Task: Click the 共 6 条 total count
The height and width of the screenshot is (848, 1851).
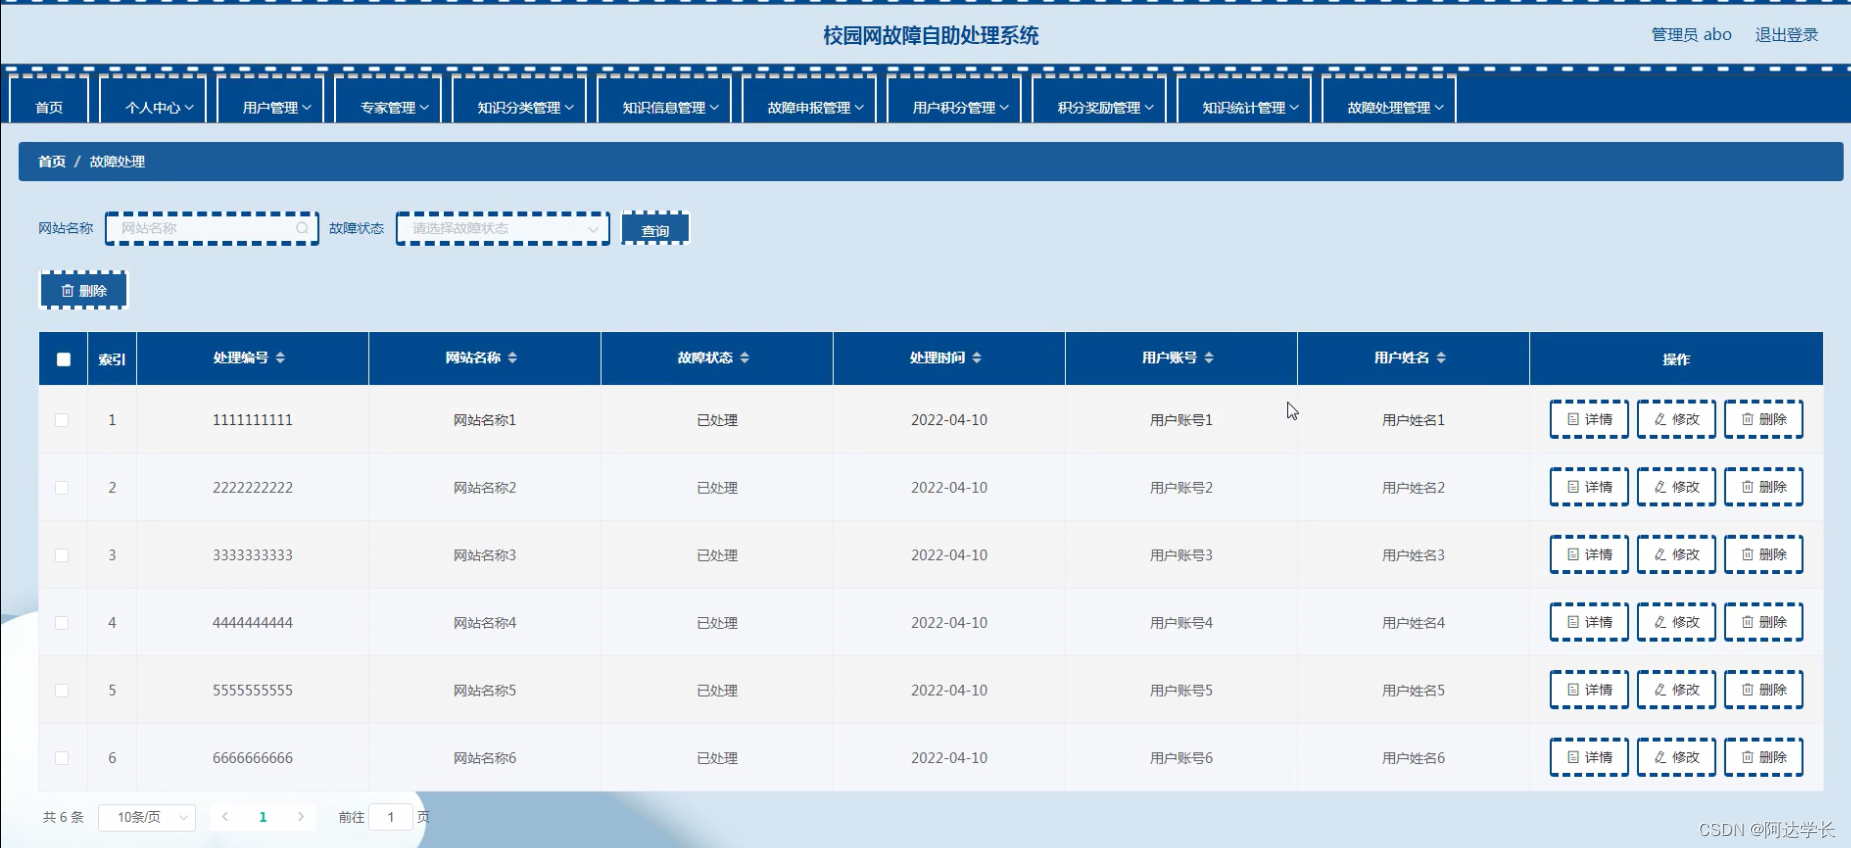Action: [x=63, y=817]
